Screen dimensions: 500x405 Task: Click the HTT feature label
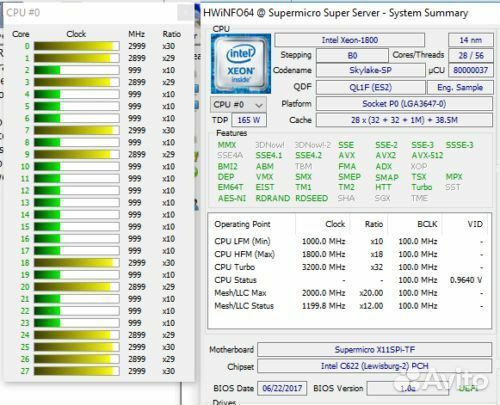coord(383,187)
